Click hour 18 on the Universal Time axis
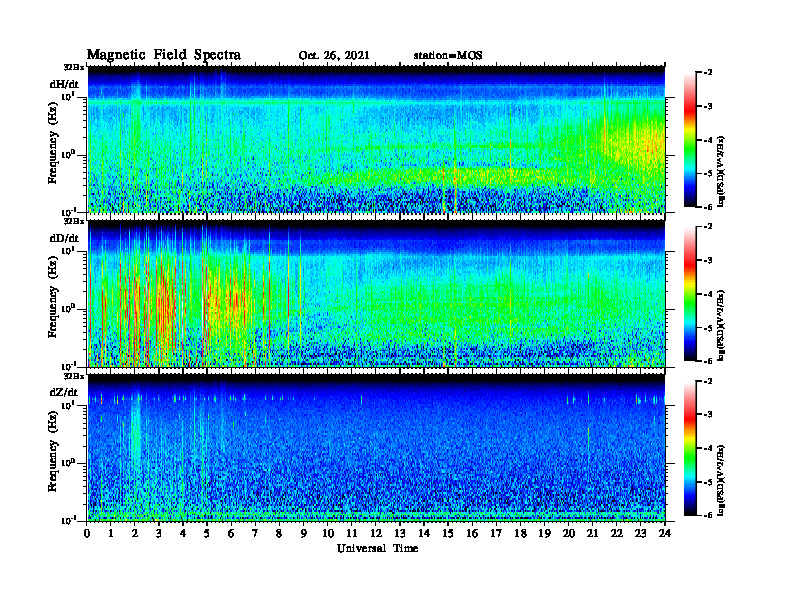 tap(520, 534)
